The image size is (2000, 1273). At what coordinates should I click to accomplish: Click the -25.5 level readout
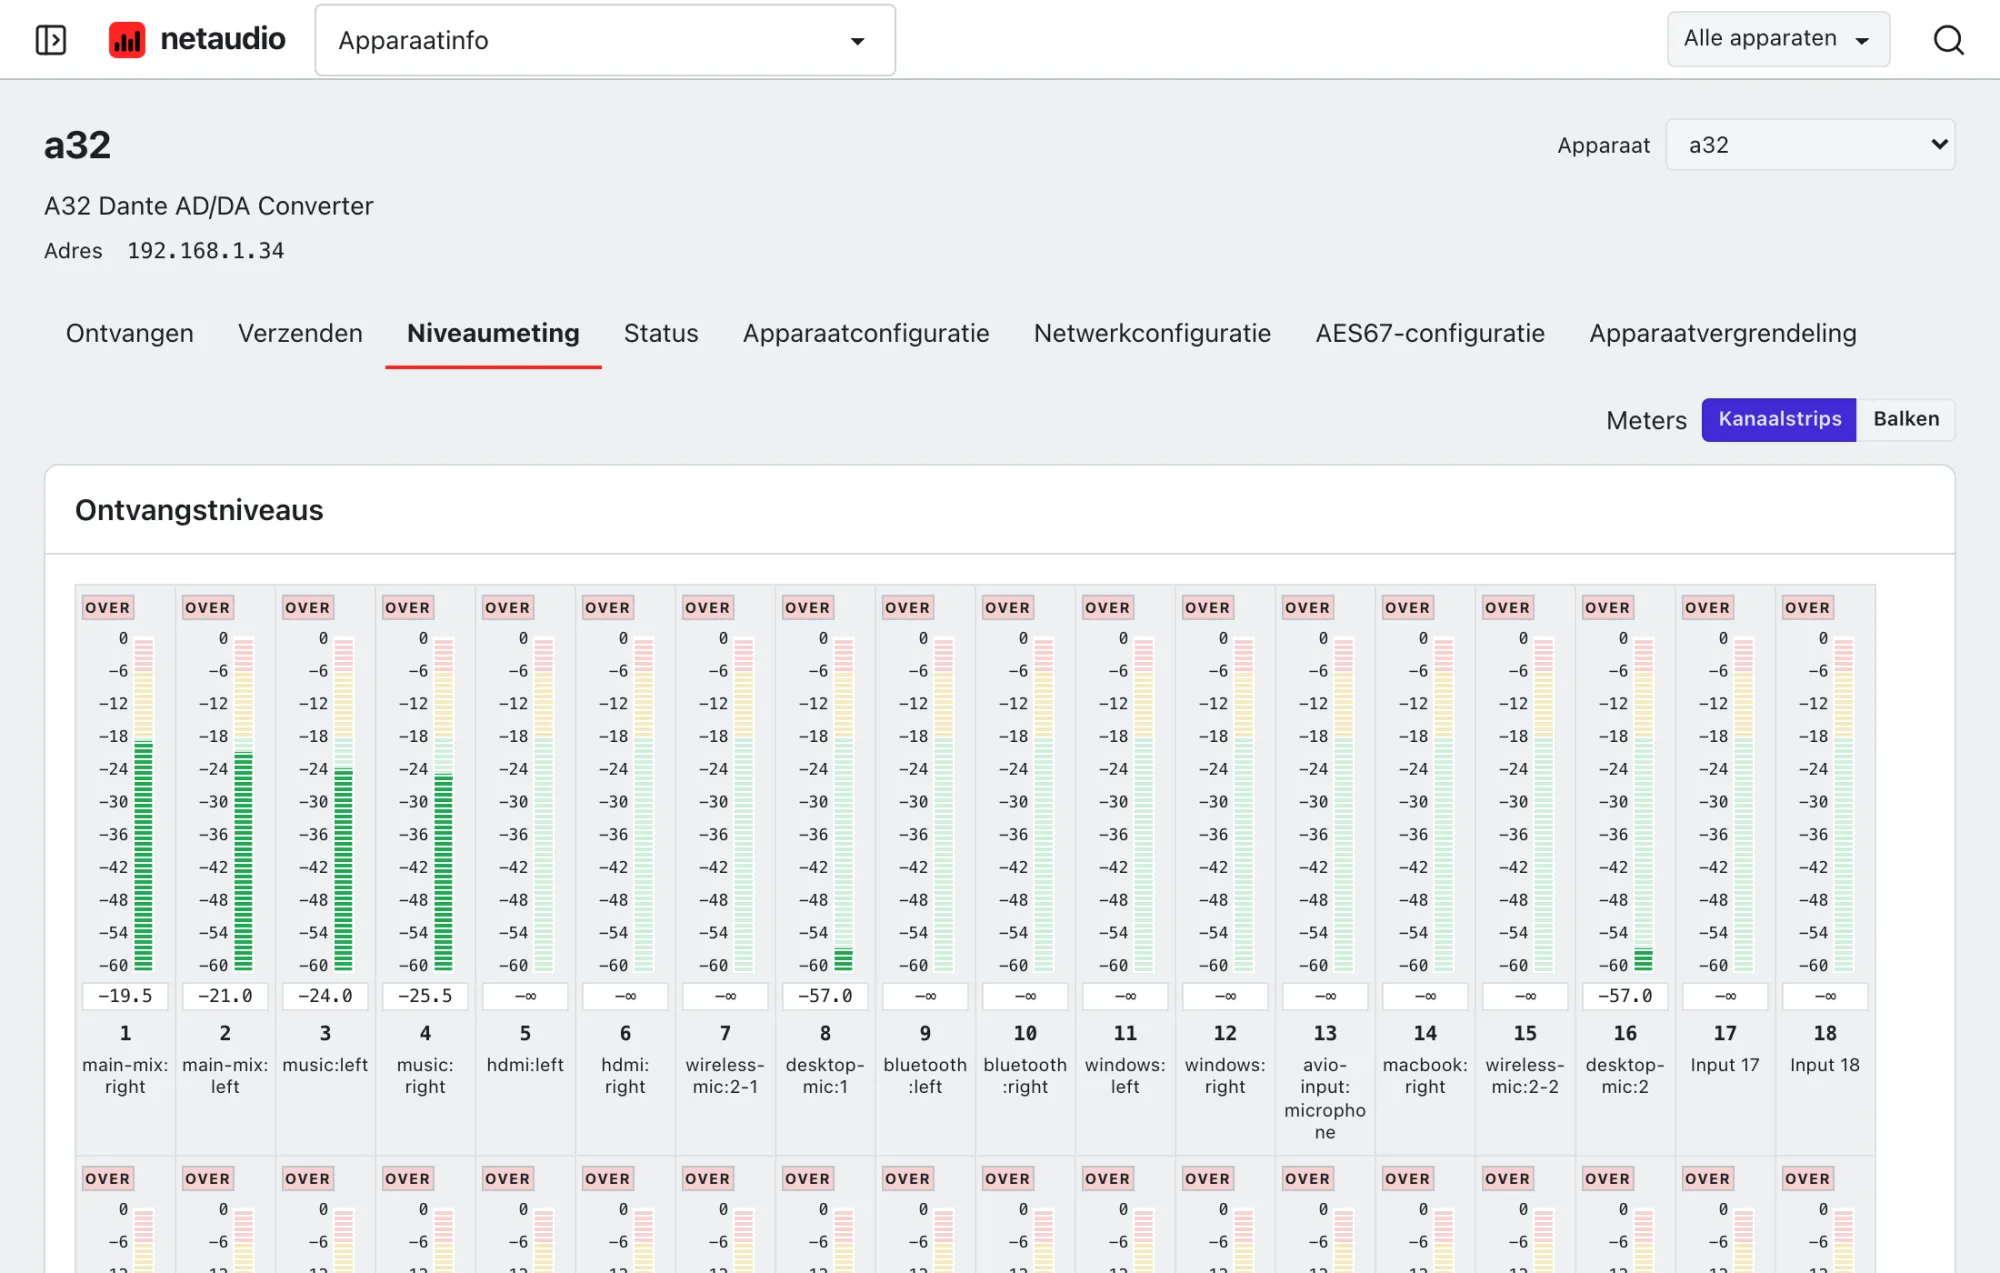tap(425, 996)
